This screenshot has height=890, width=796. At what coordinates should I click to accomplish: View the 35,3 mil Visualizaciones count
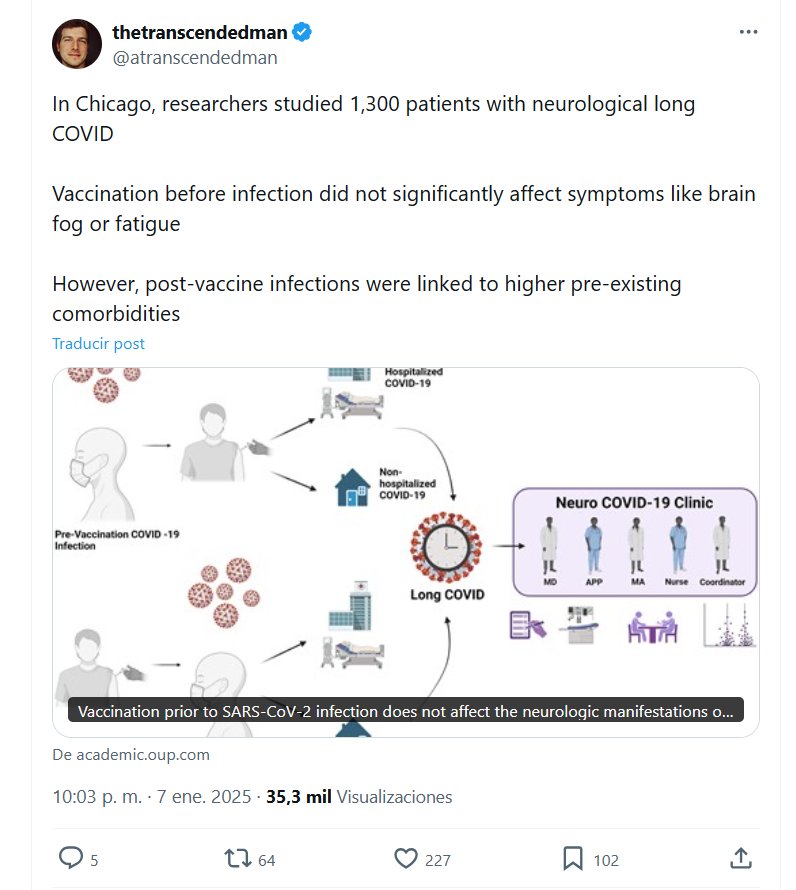(x=359, y=797)
